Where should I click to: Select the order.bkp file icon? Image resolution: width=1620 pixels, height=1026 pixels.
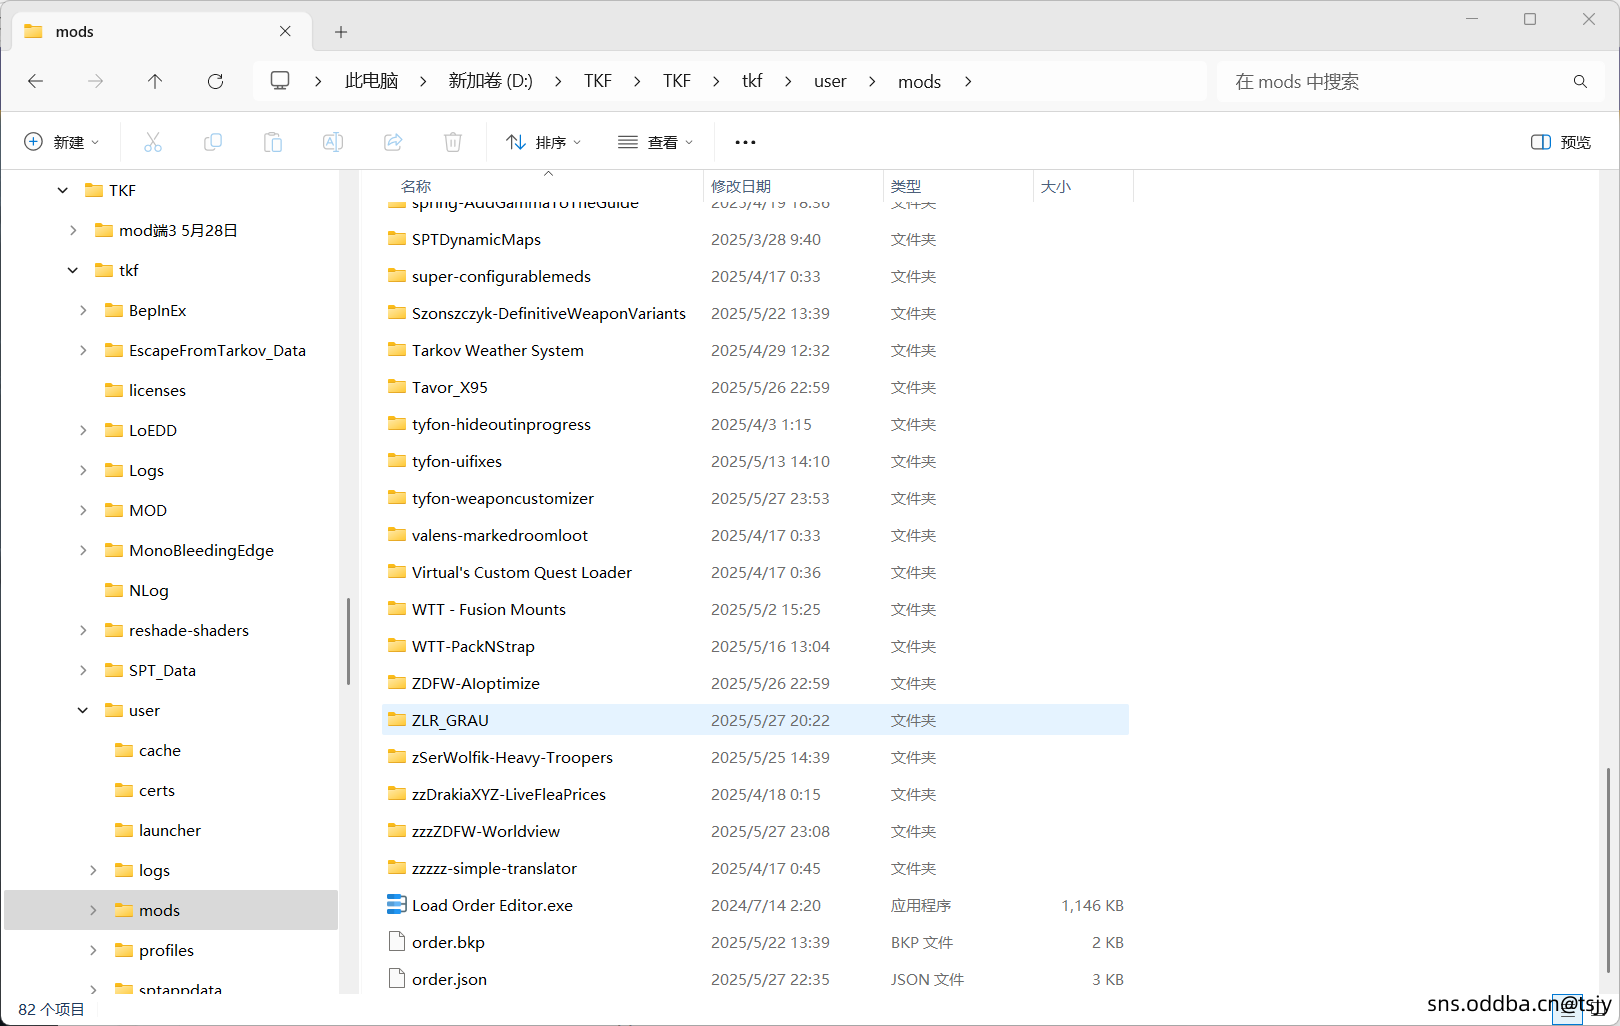pos(397,941)
